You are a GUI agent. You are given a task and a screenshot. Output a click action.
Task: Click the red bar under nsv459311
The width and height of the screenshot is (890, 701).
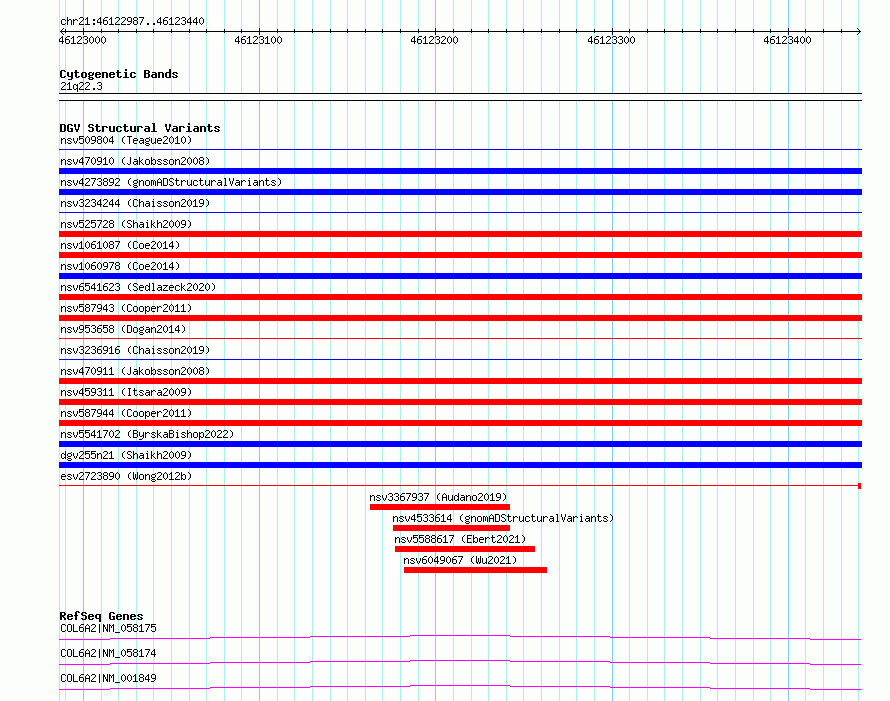pos(460,402)
